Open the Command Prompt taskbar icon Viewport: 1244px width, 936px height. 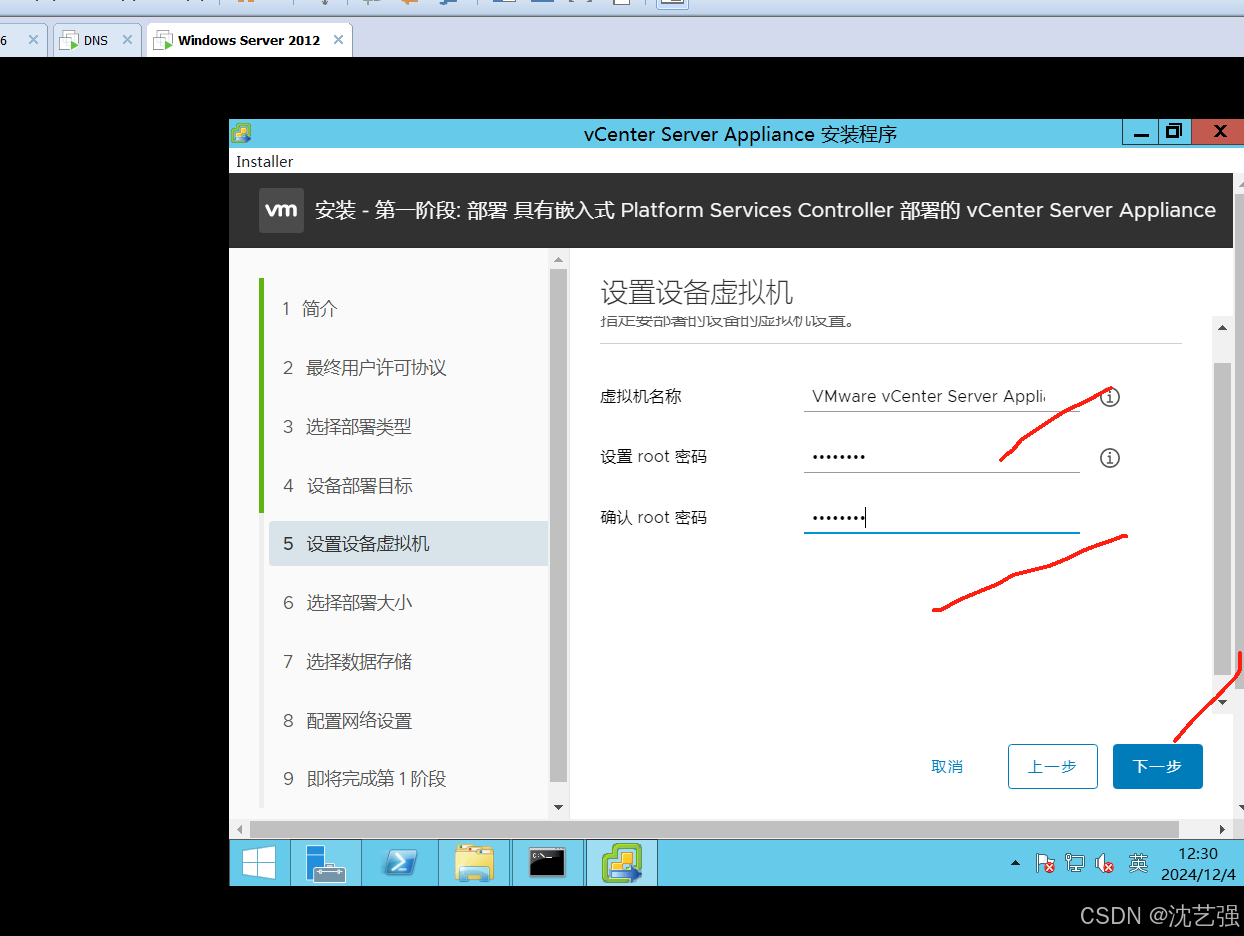547,863
